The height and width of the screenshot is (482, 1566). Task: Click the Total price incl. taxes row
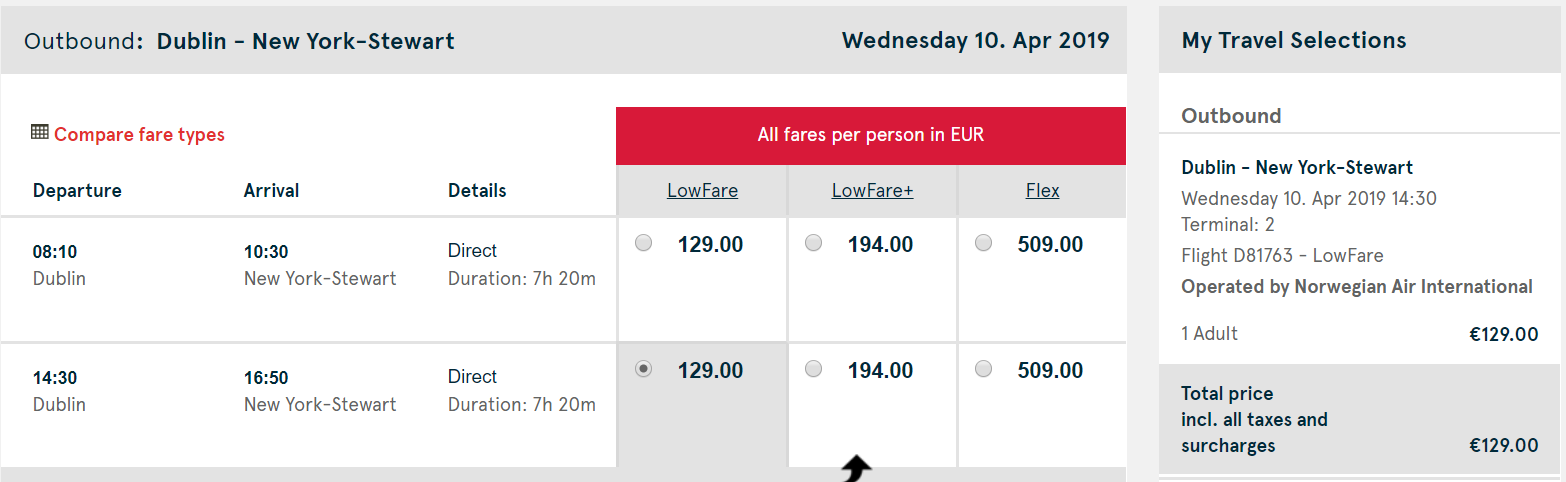coord(1358,419)
